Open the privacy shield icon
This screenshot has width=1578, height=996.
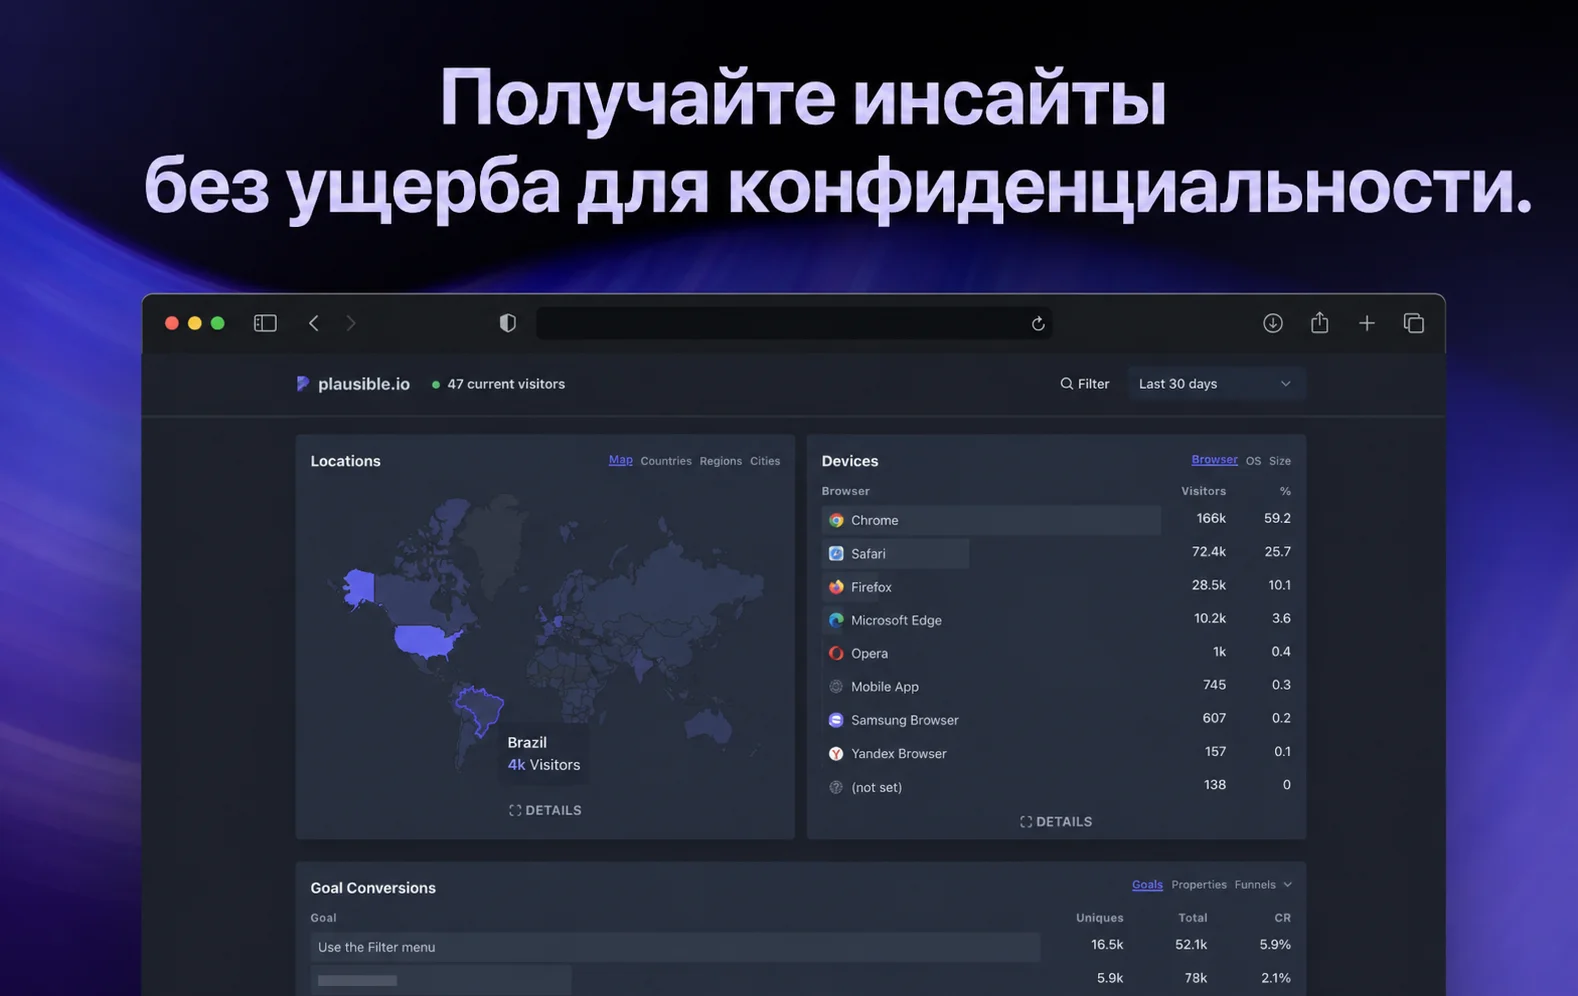[508, 323]
